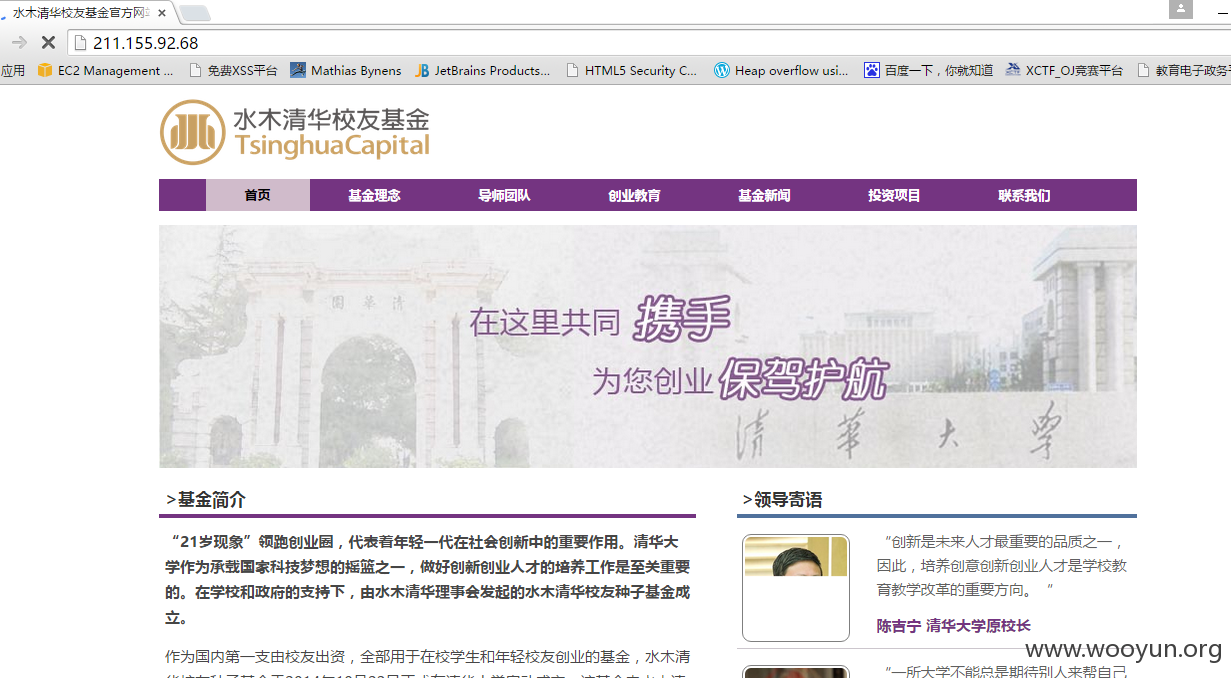1231x678 pixels.
Task: Open the Heap overflow WordPress bookmark
Action: [781, 71]
